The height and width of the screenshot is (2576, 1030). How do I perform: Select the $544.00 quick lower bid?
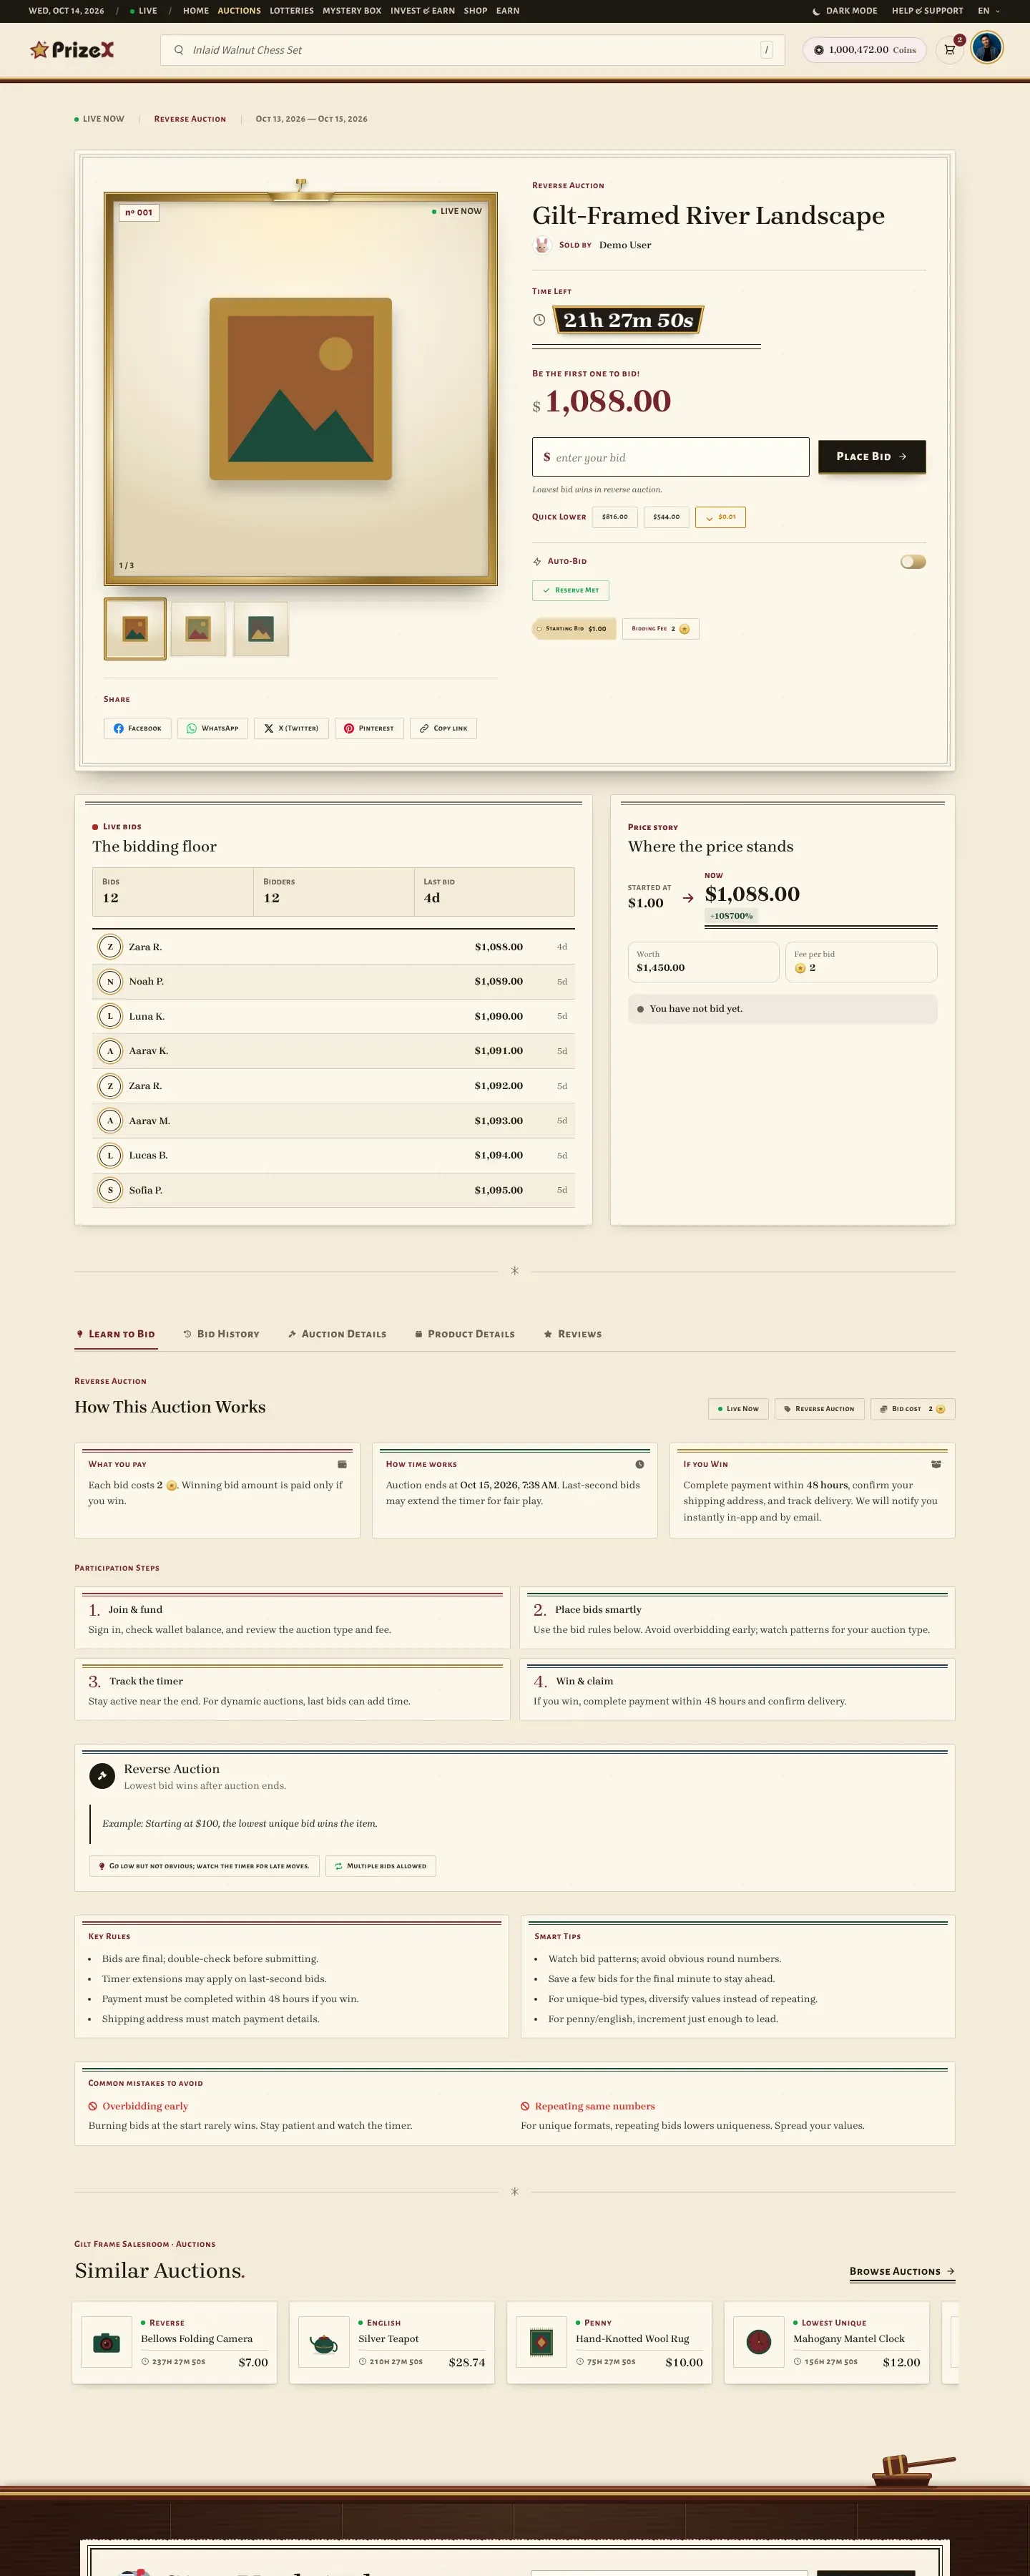[666, 517]
